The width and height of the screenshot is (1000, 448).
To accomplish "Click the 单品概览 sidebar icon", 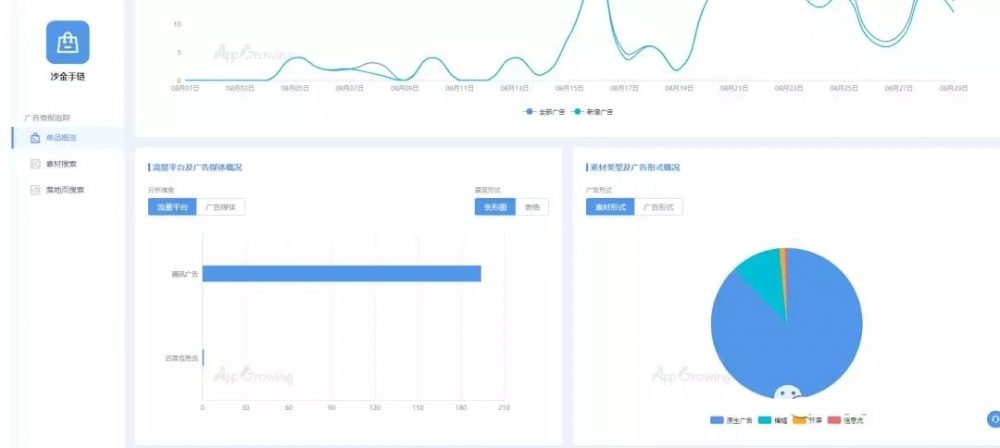I will click(x=35, y=138).
